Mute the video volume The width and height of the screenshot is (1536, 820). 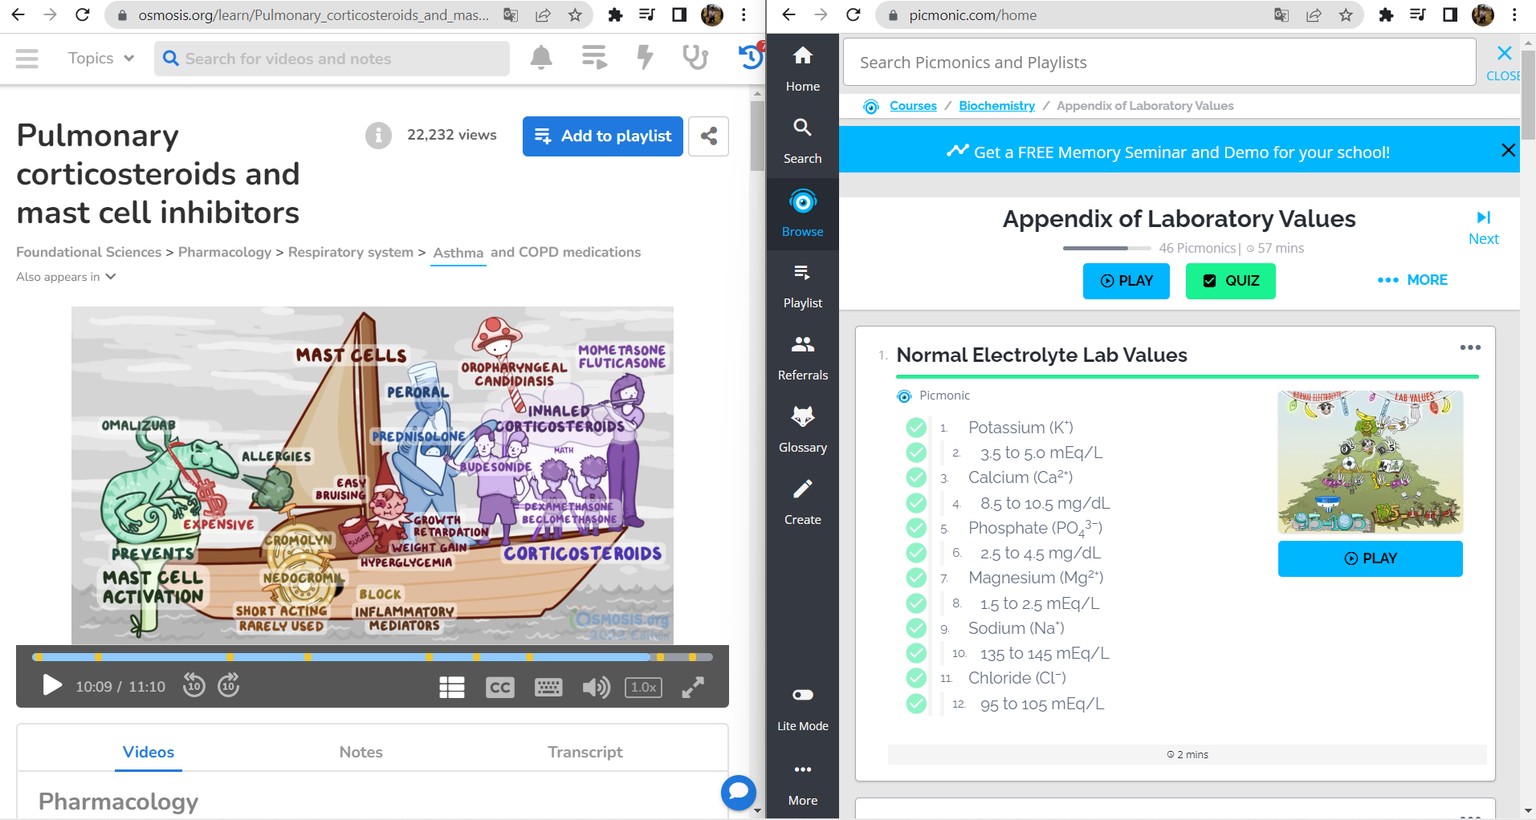click(x=596, y=687)
